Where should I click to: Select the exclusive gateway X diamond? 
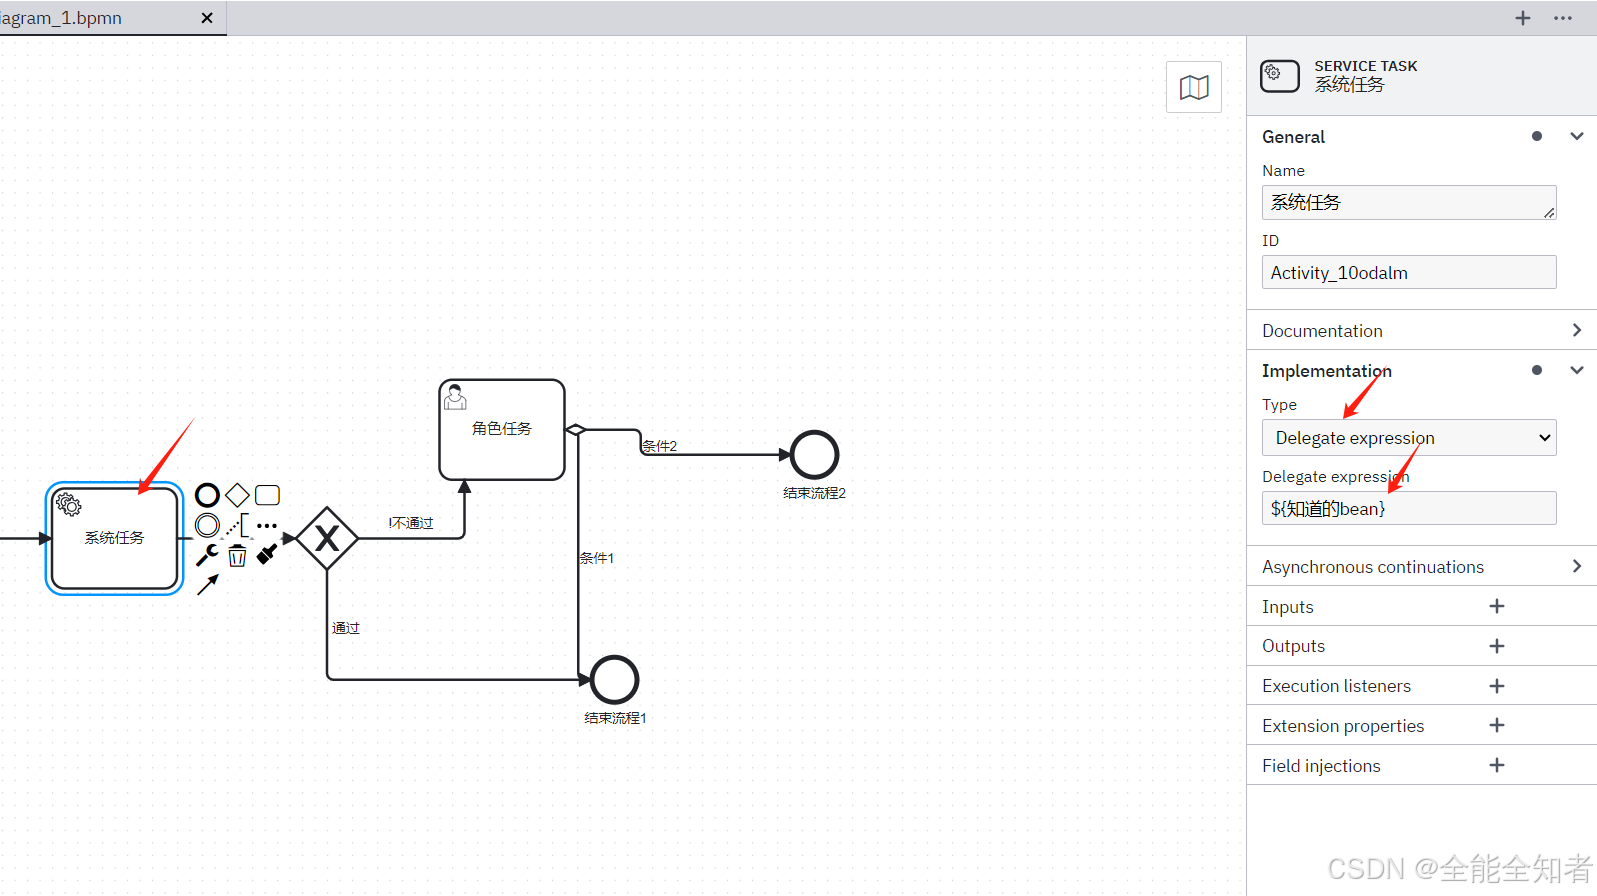(x=327, y=538)
